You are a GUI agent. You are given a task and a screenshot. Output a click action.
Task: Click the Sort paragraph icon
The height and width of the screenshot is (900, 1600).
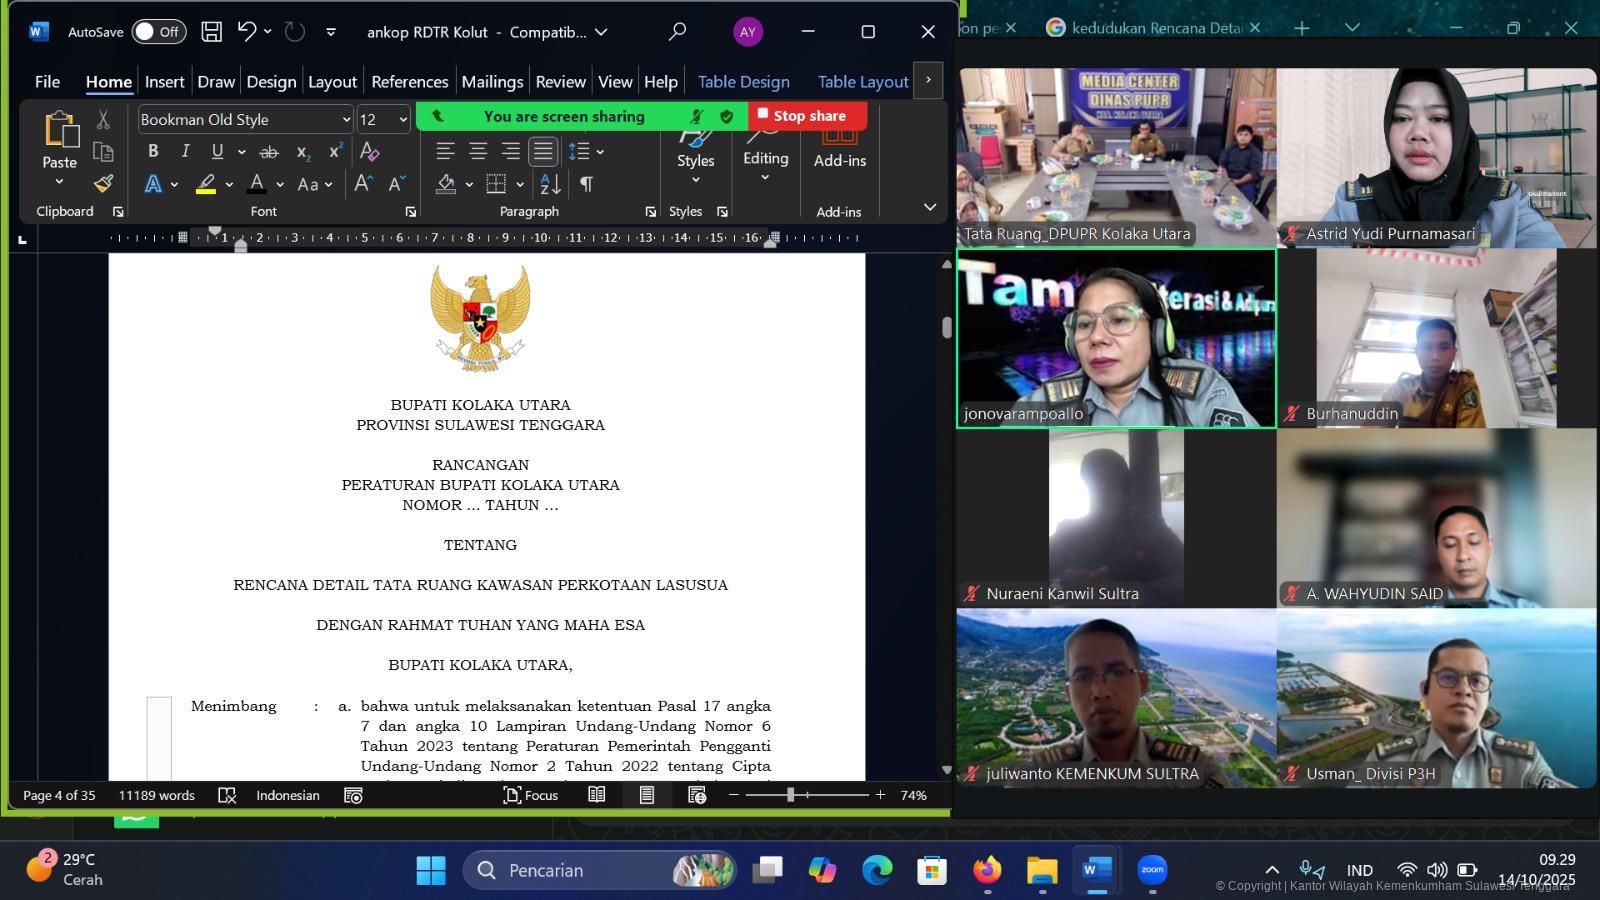click(x=550, y=184)
